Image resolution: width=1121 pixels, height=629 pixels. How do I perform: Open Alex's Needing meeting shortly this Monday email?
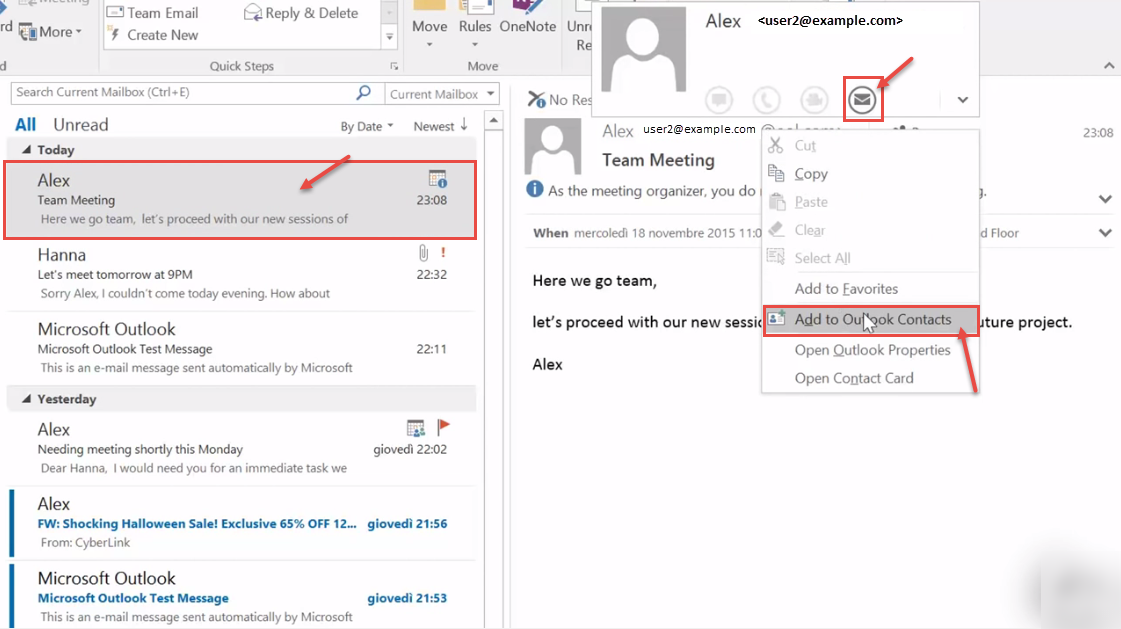coord(240,448)
